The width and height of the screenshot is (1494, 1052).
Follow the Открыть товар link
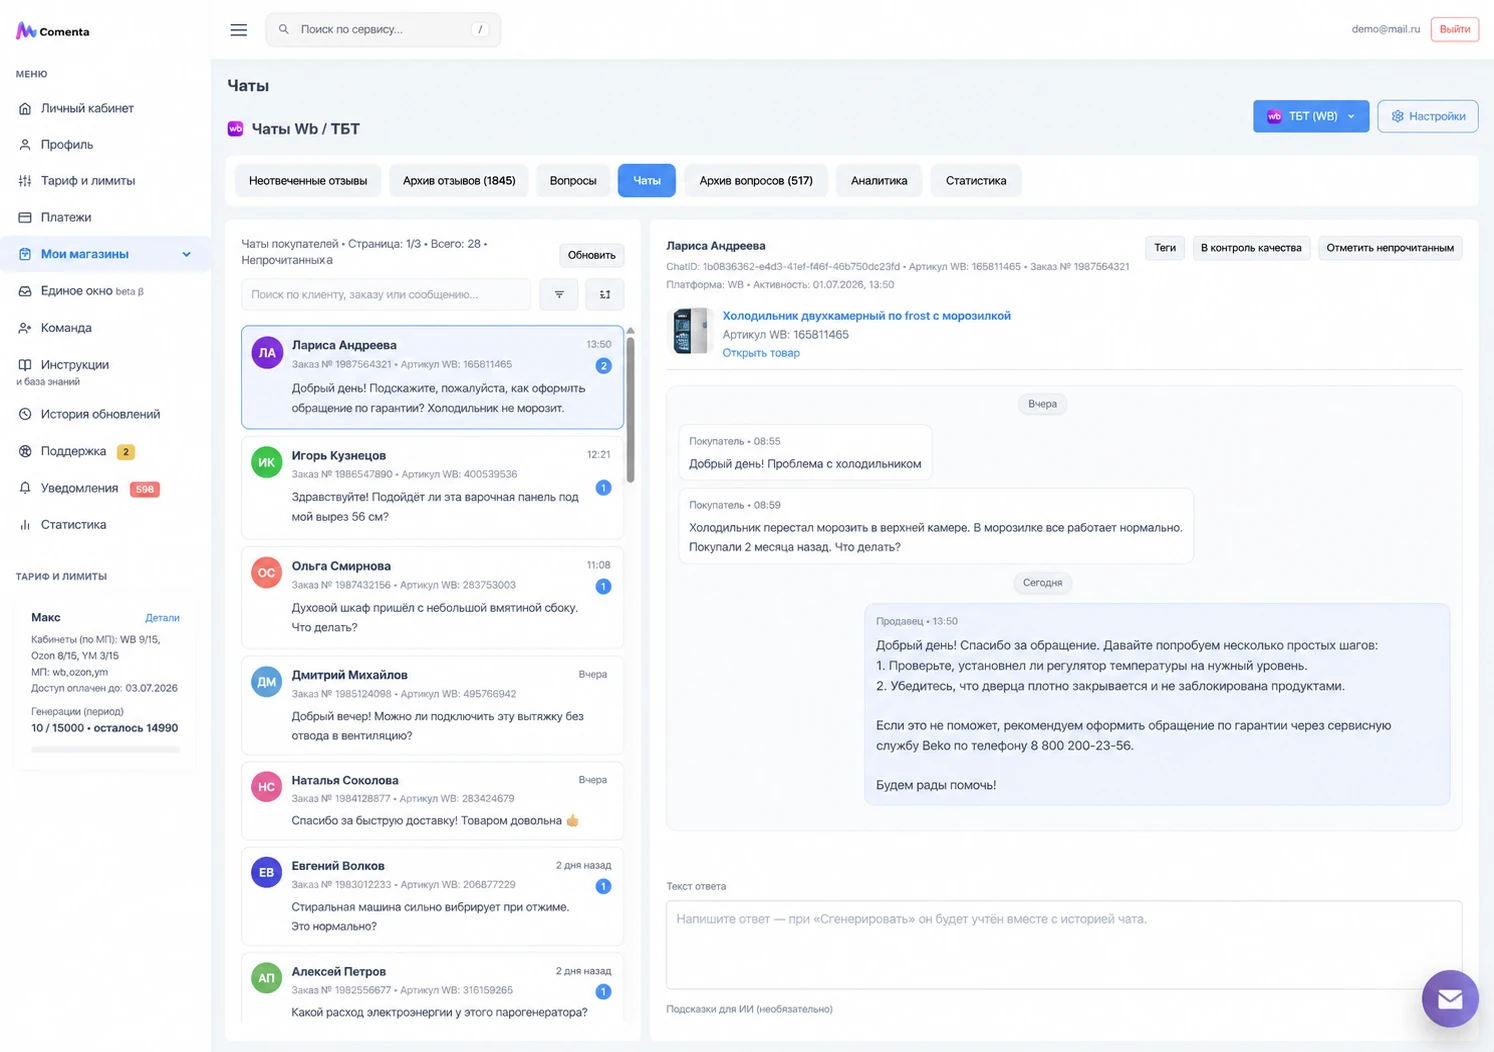pyautogui.click(x=761, y=353)
